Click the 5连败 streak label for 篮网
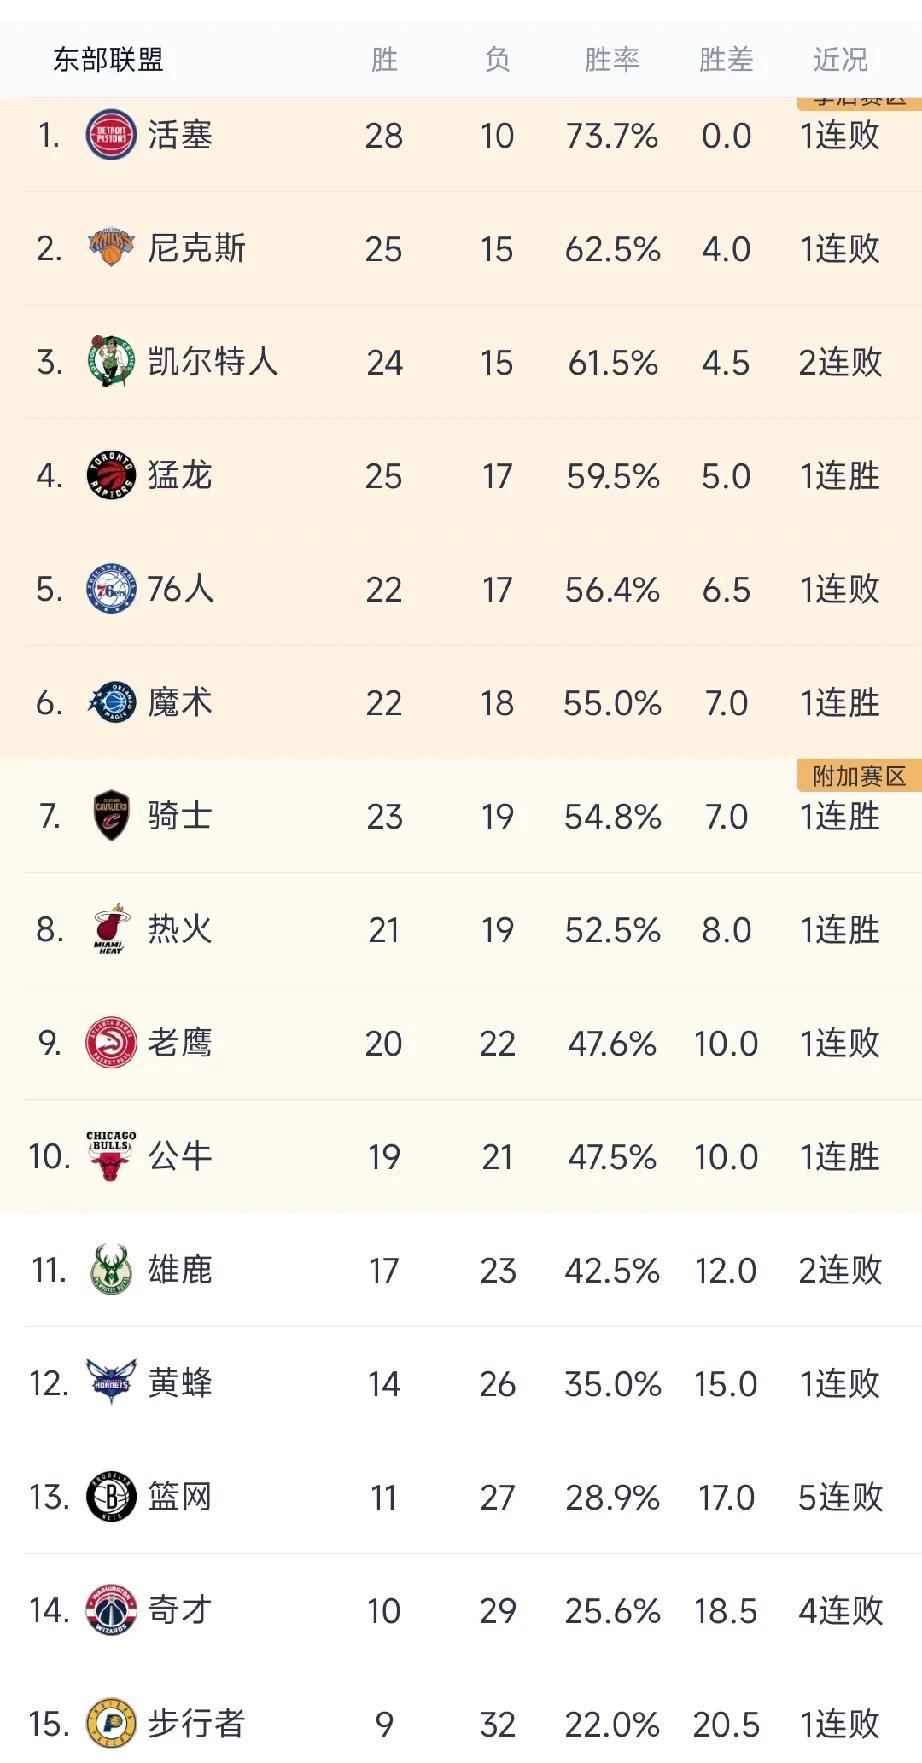This screenshot has height=1763, width=922. tap(838, 1496)
